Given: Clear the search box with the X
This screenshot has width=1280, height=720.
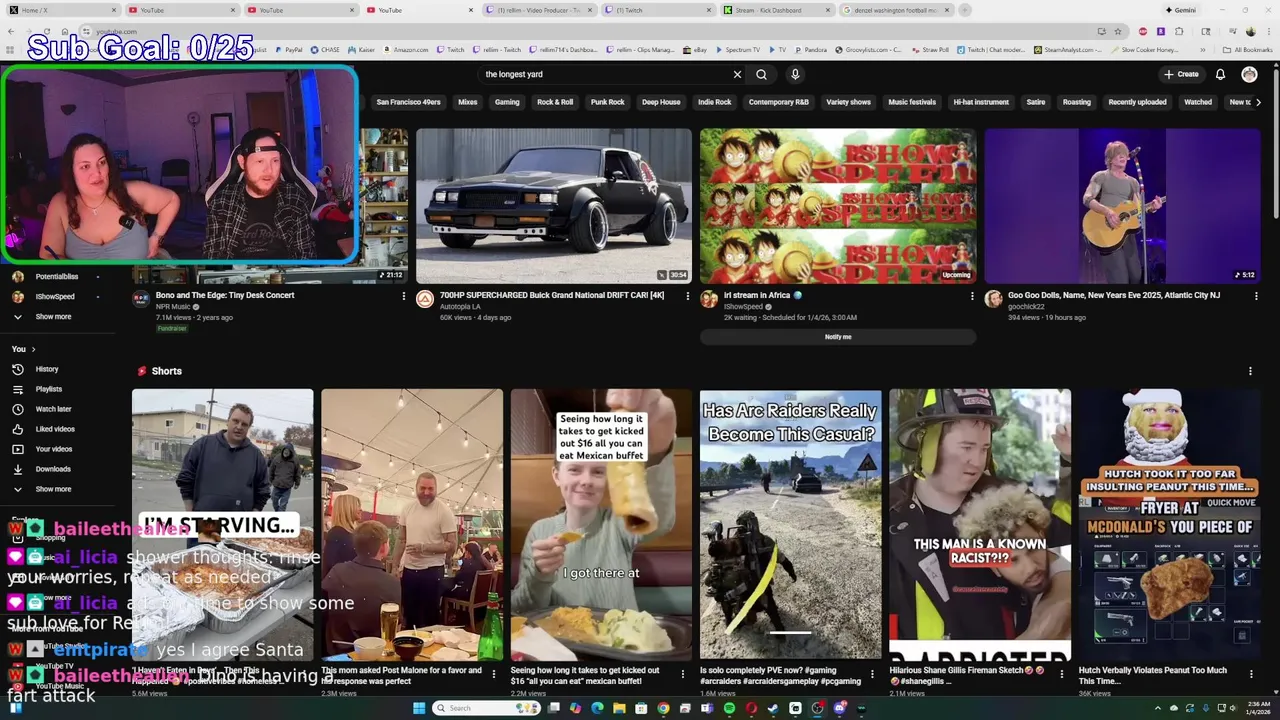Looking at the screenshot, I should click(x=737, y=74).
